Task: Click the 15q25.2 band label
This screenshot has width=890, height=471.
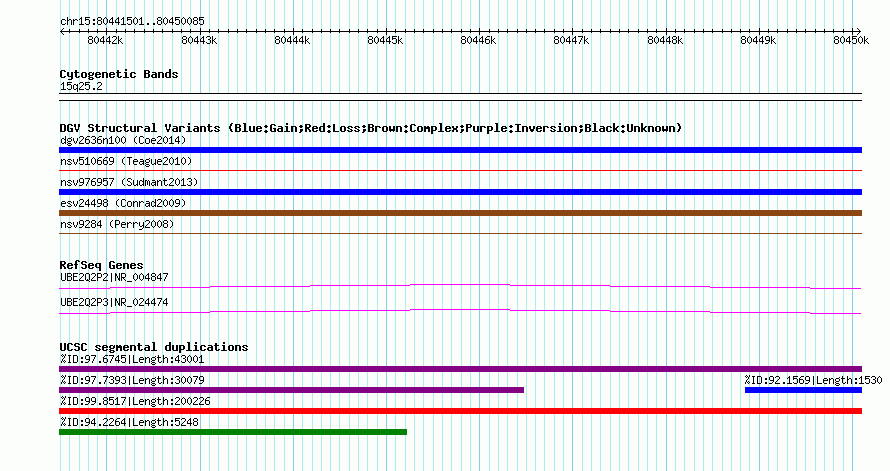Action: pos(81,86)
